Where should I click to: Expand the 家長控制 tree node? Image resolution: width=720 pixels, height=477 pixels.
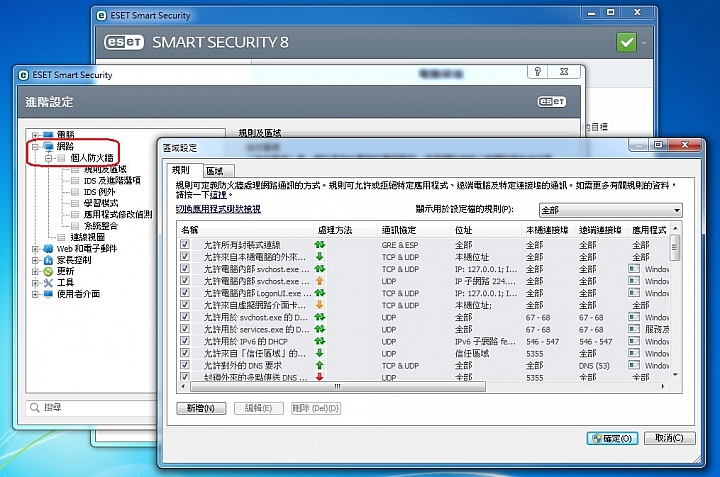(x=35, y=260)
